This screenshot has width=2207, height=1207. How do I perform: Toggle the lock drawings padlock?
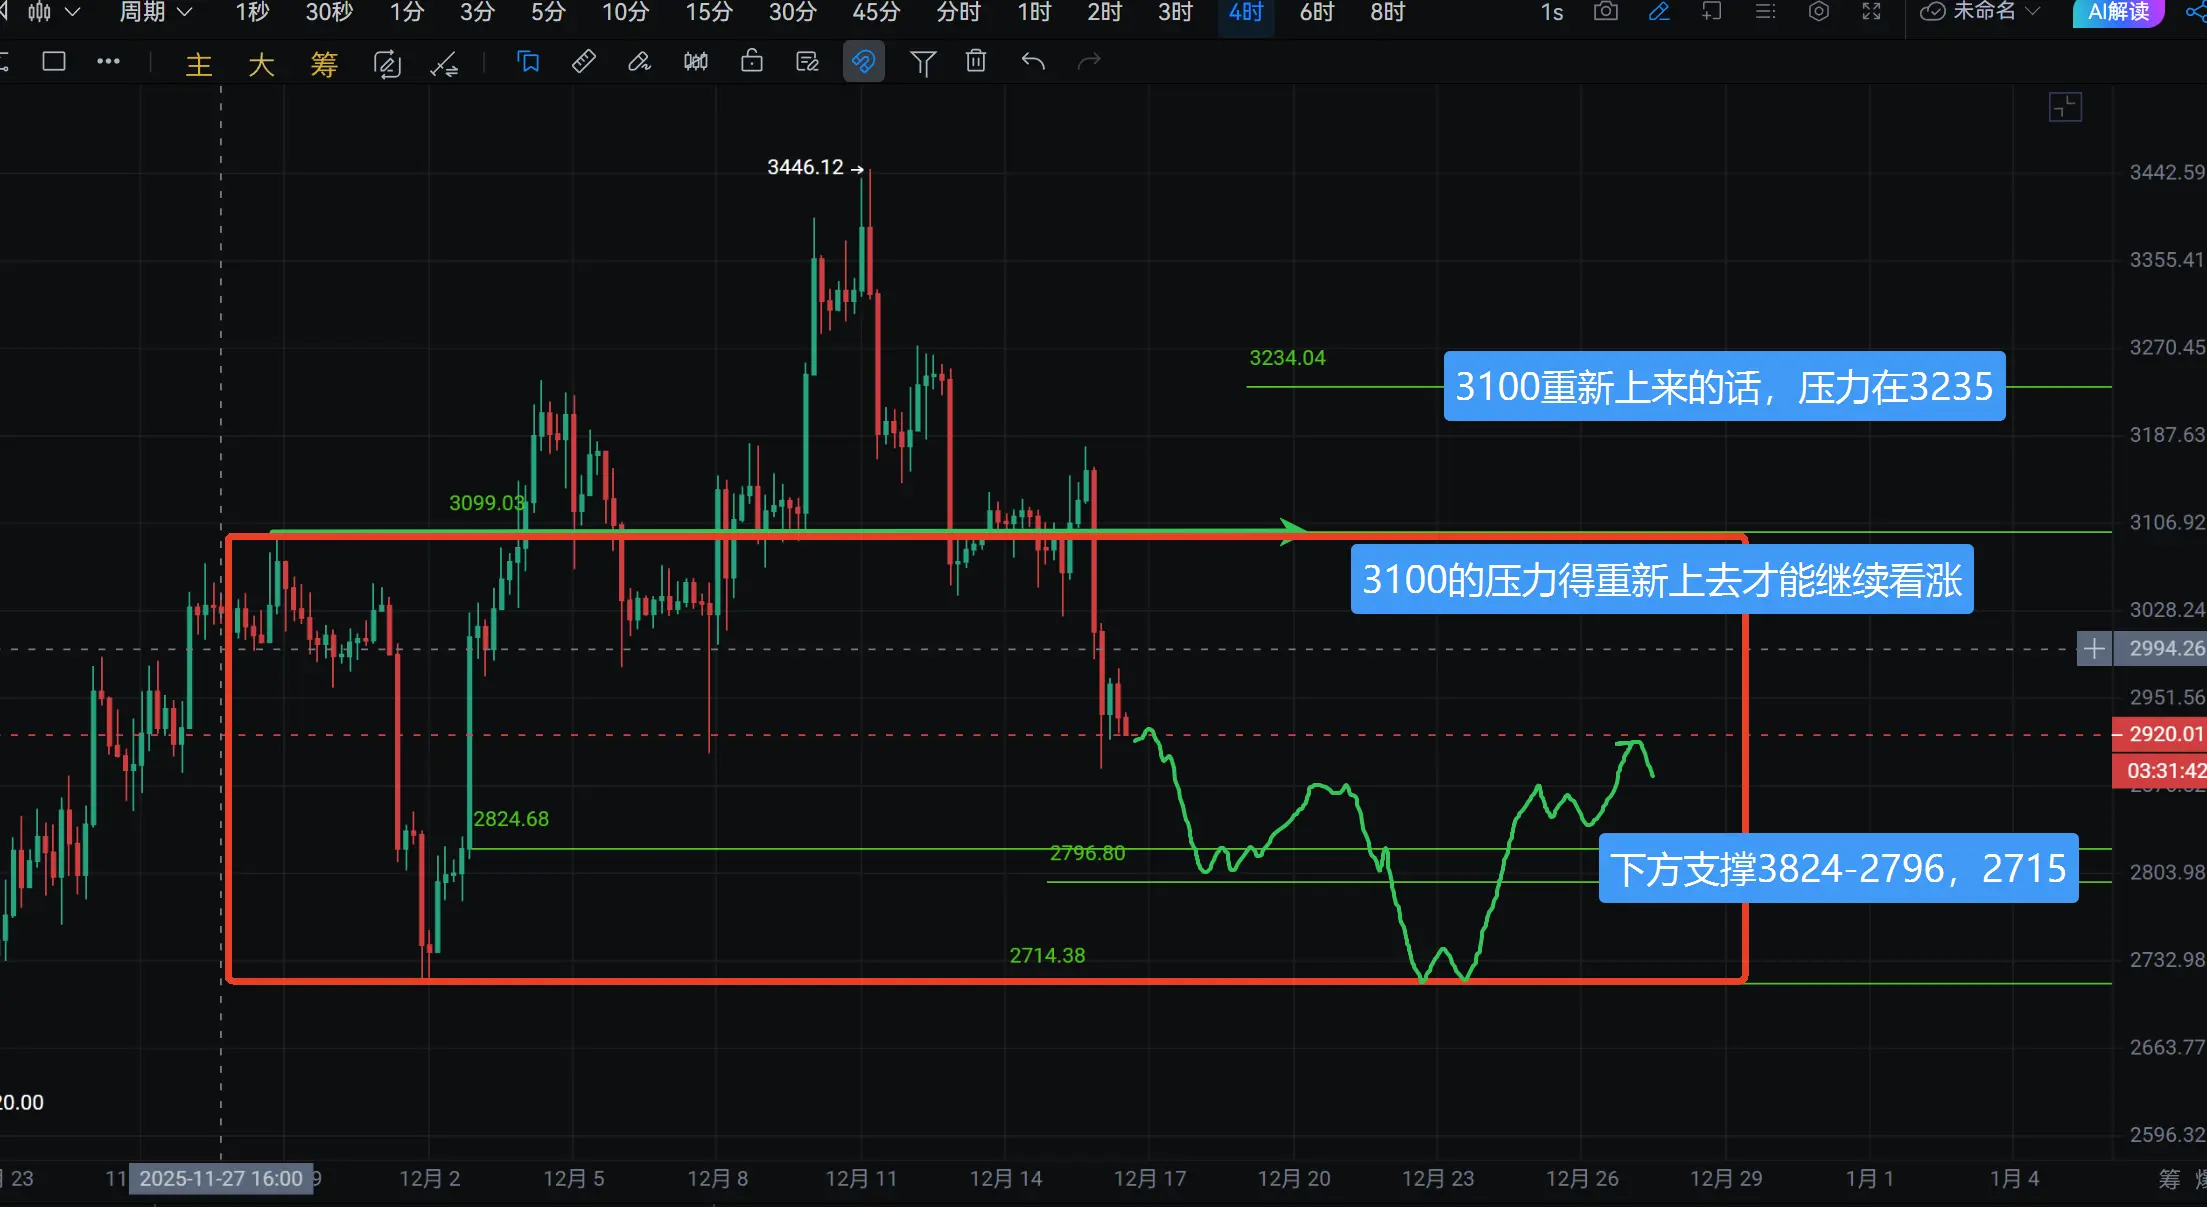pyautogui.click(x=752, y=62)
